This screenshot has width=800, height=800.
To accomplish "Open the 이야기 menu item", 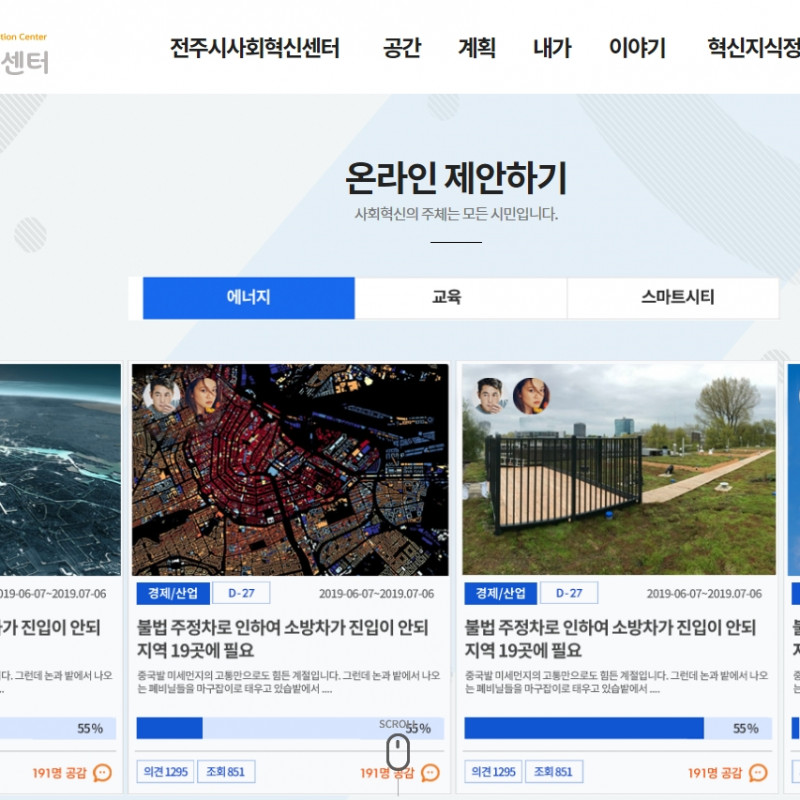I will 637,48.
